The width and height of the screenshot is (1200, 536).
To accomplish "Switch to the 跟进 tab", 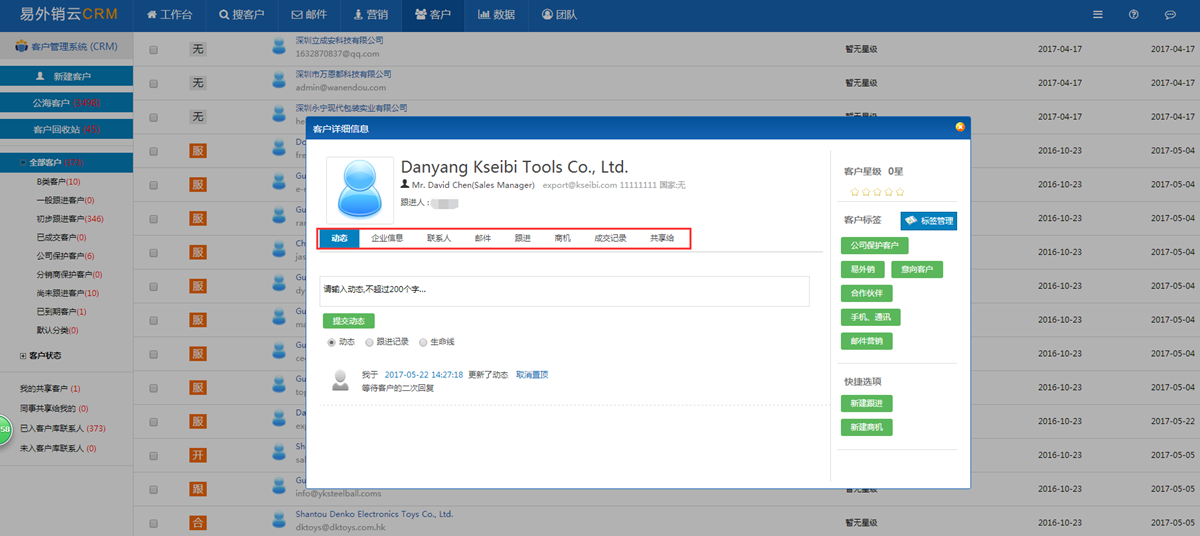I will (x=523, y=238).
